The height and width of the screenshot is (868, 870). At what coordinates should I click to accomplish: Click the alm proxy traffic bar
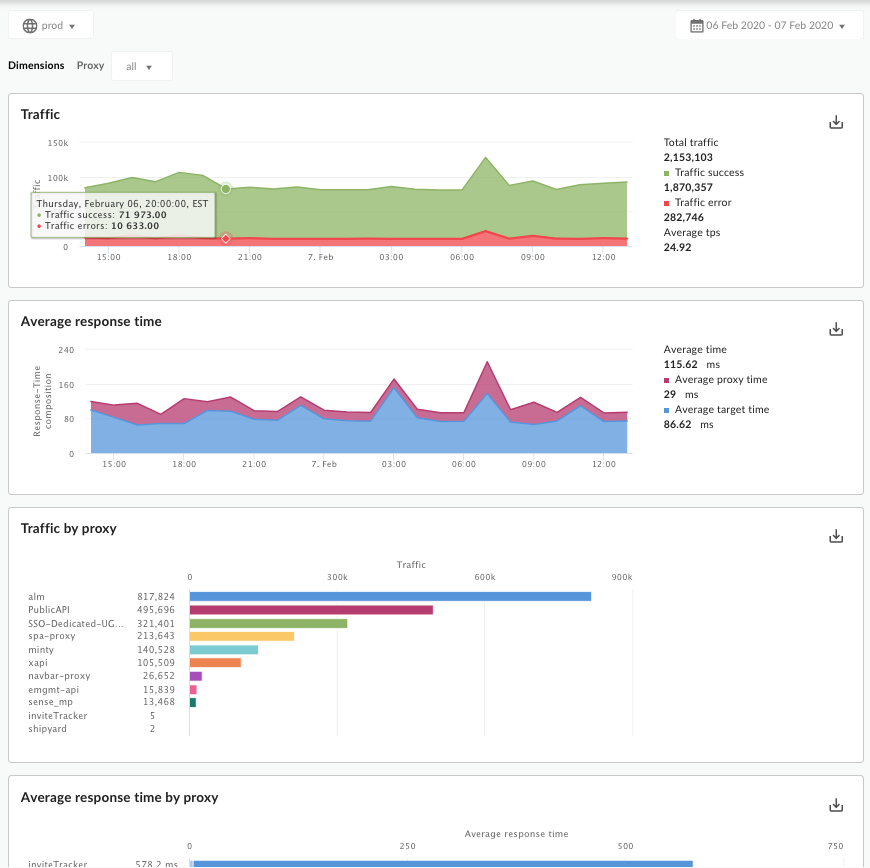390,597
